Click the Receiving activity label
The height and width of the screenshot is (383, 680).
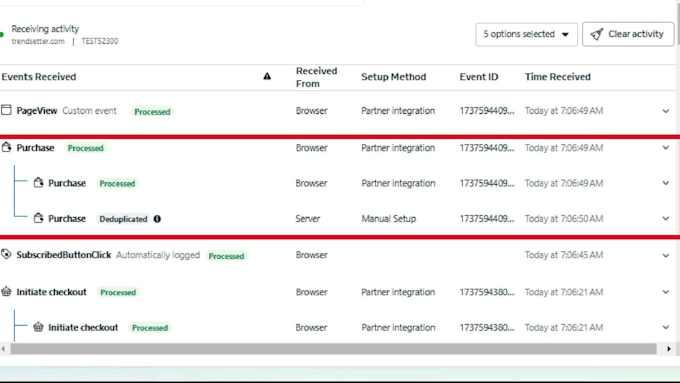pos(45,29)
